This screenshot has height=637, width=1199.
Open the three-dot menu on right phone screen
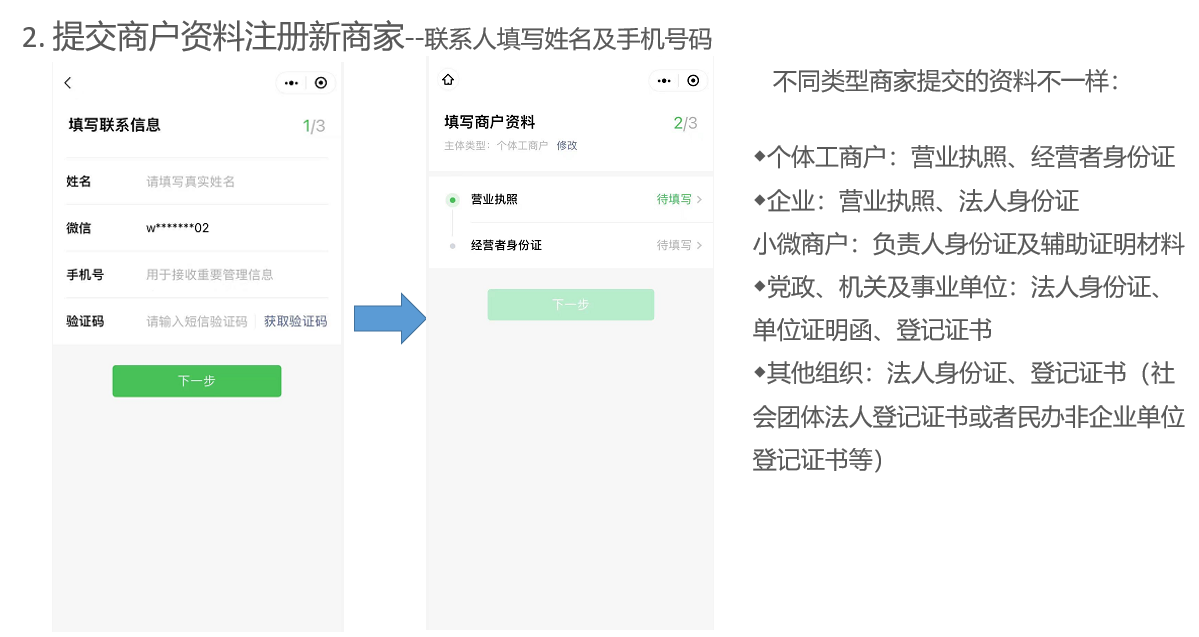(x=664, y=81)
